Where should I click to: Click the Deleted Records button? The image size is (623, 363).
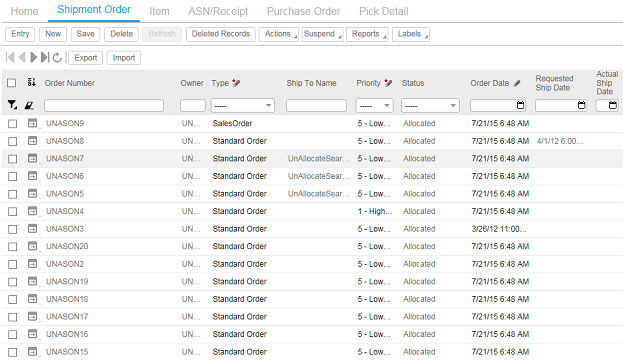tap(221, 34)
